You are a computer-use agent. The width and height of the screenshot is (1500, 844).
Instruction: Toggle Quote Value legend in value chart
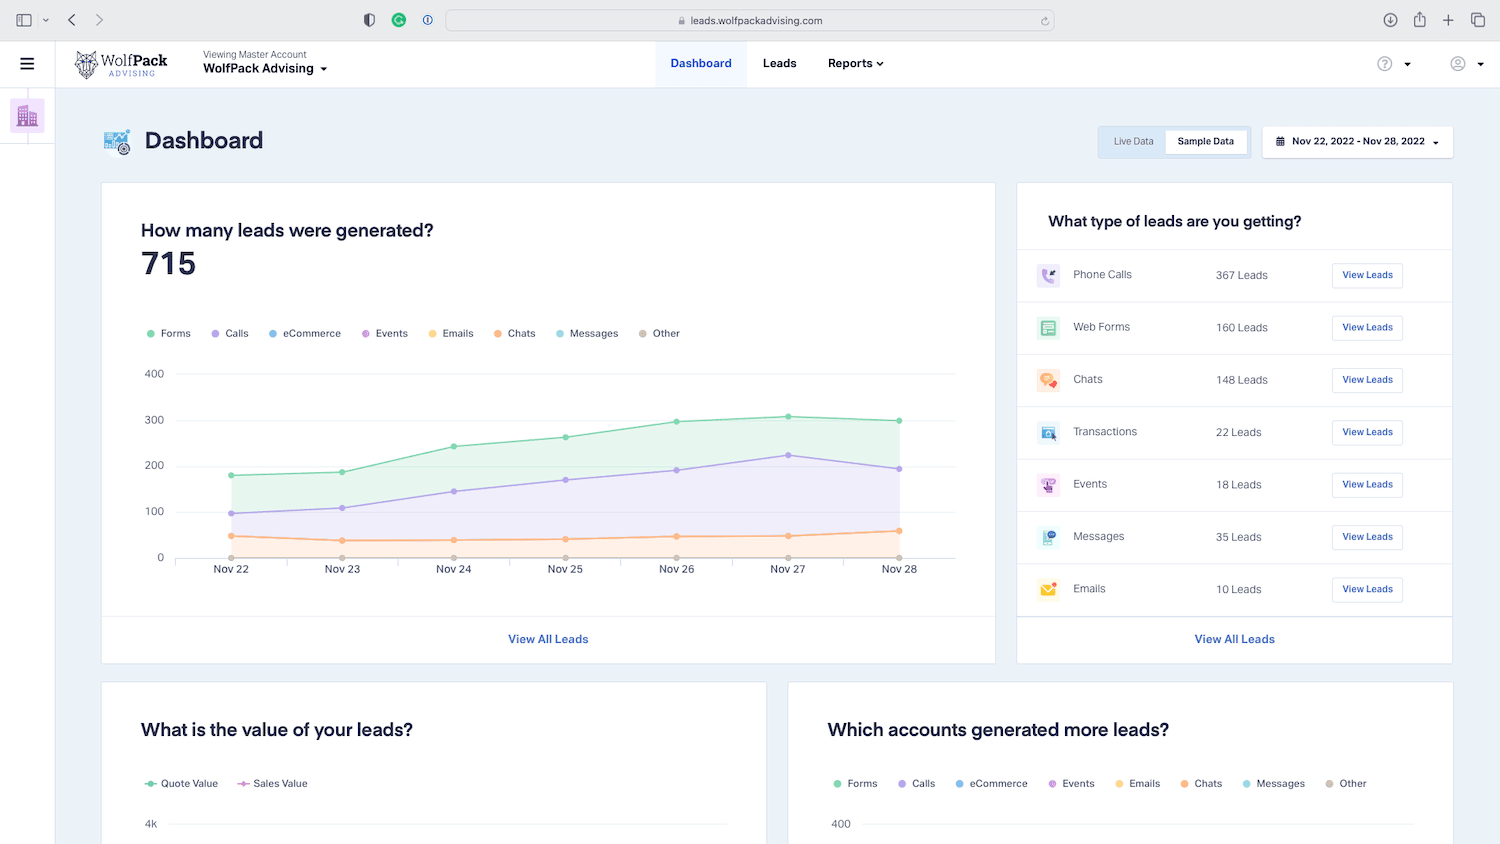coord(181,784)
